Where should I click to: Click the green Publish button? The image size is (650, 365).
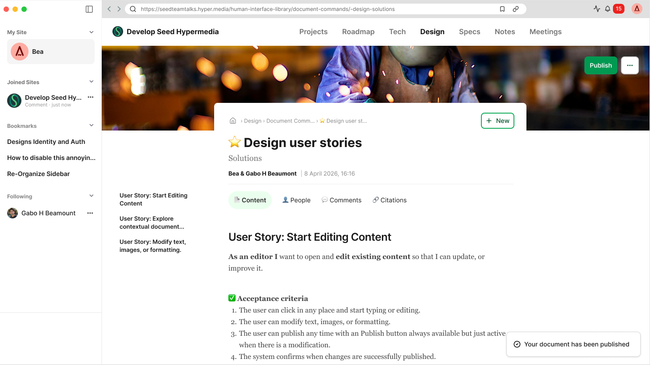click(601, 66)
